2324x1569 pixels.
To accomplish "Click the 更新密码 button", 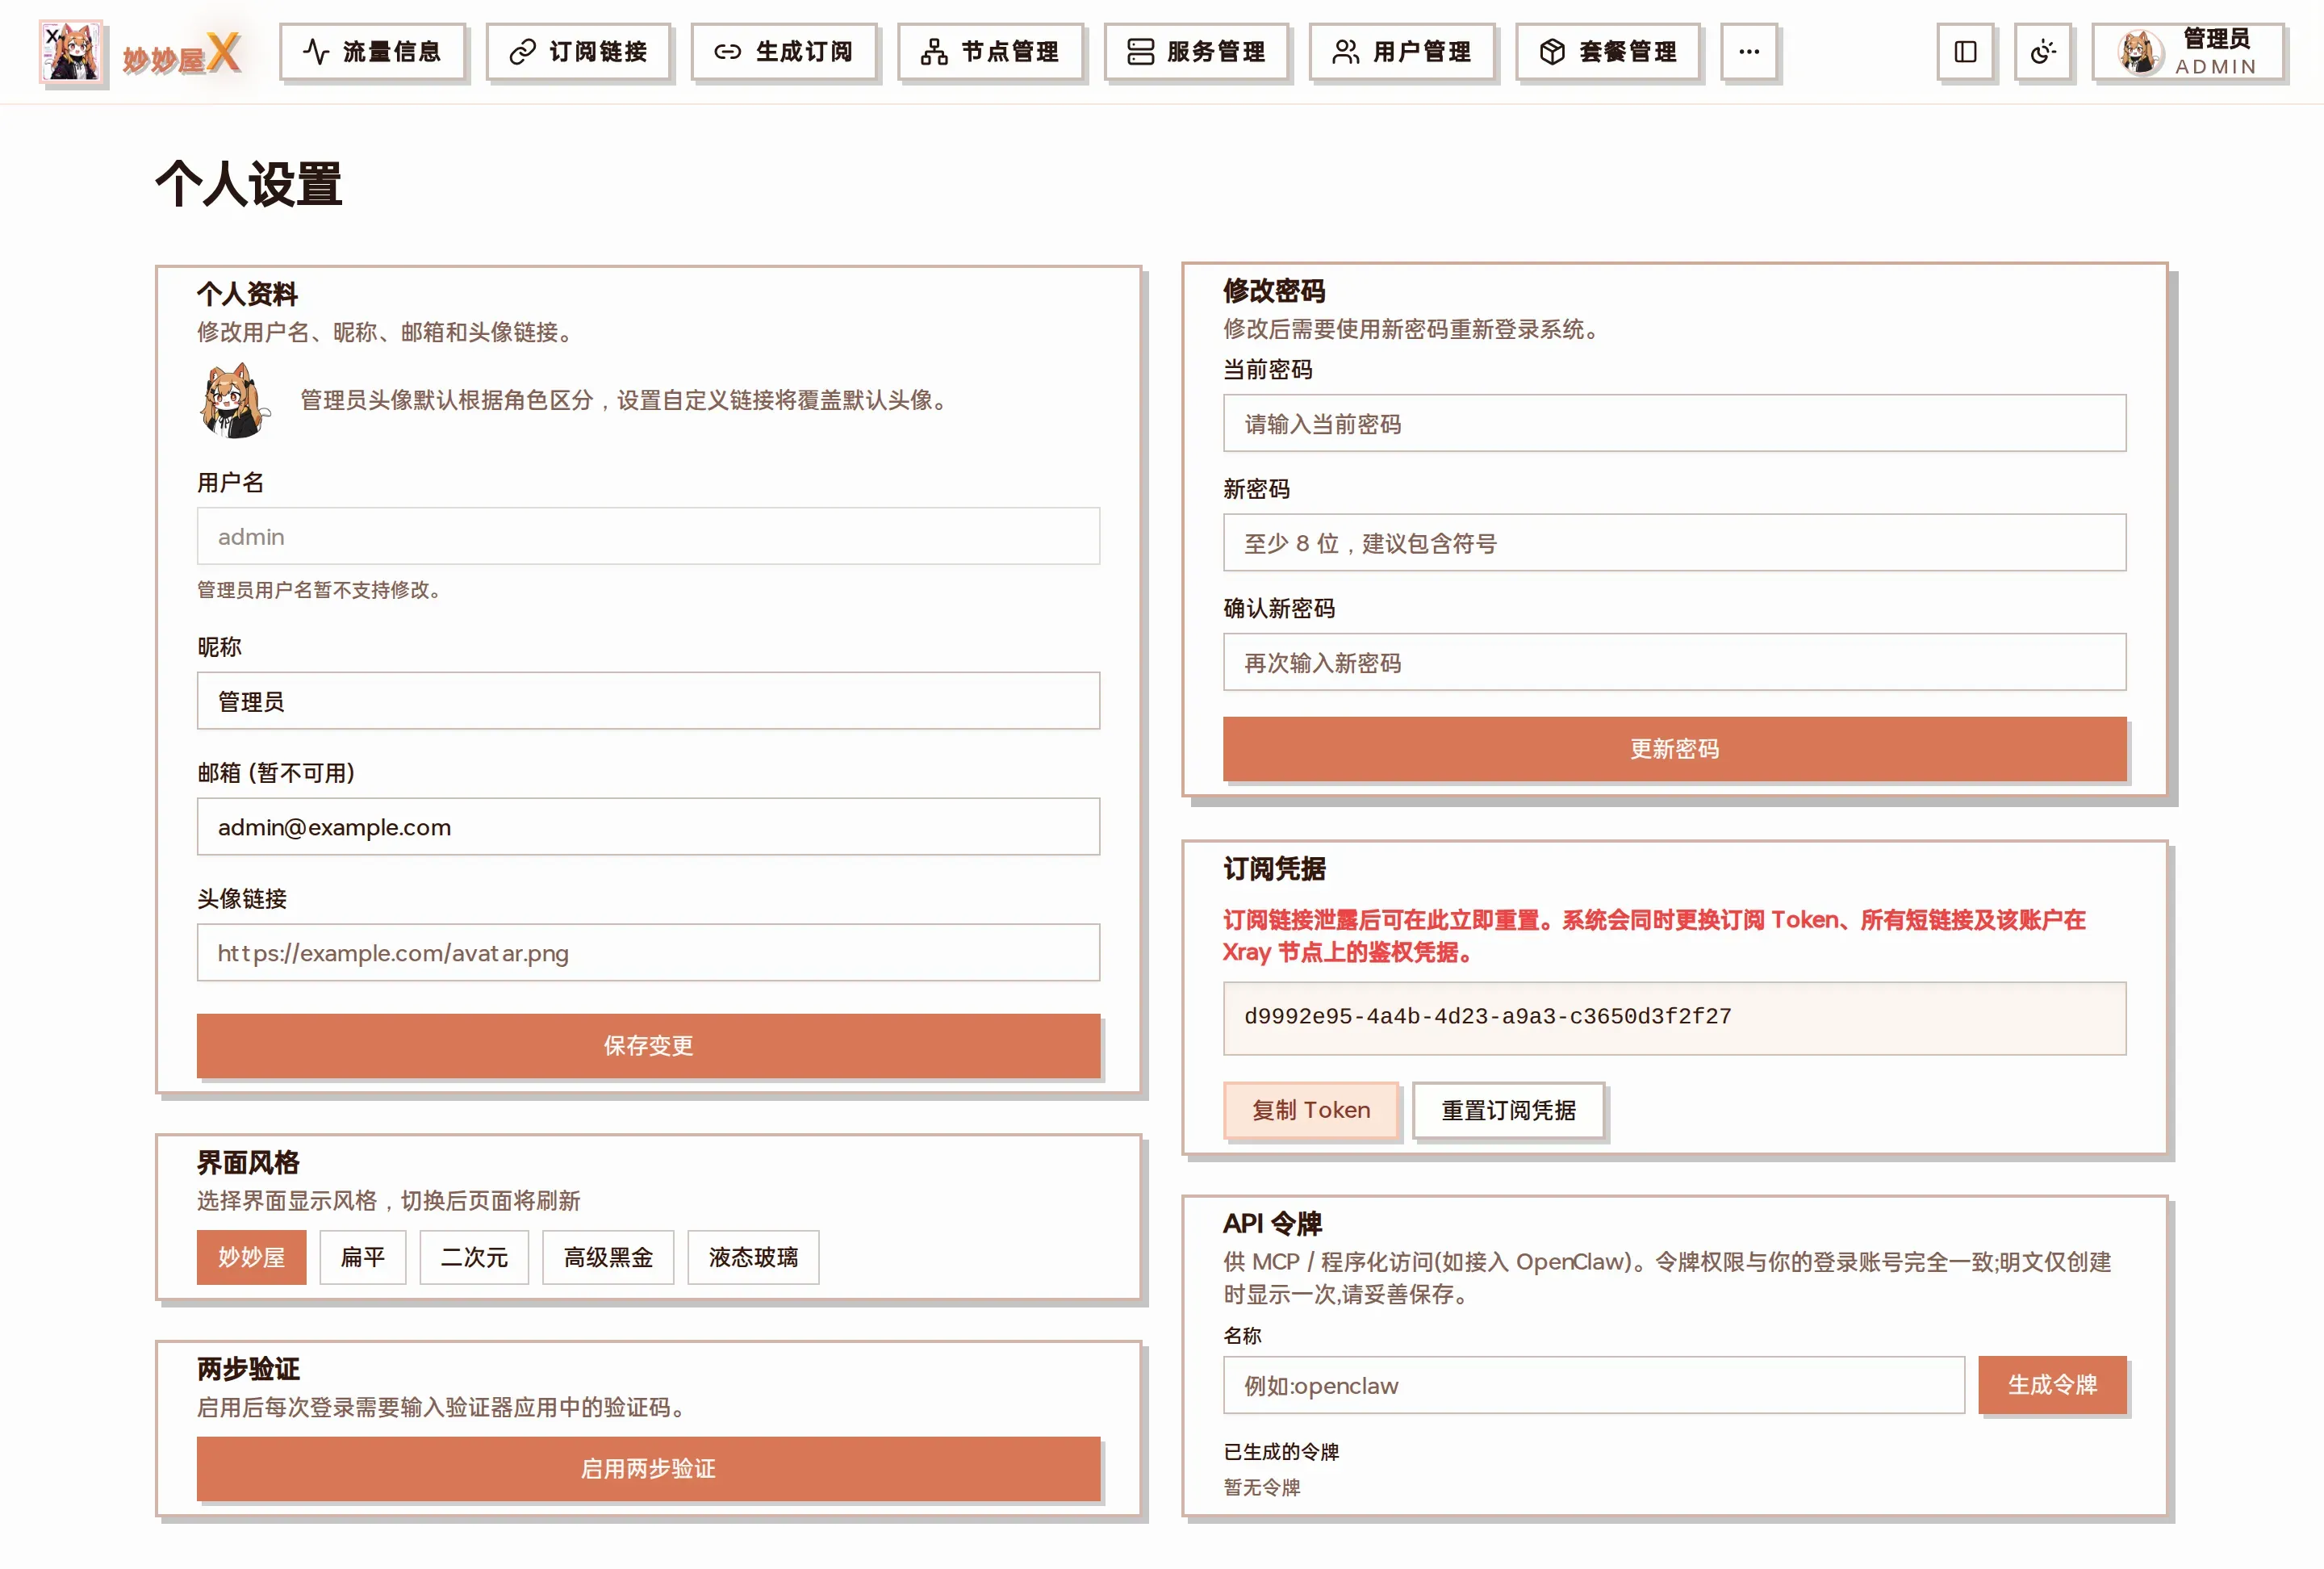I will (x=1675, y=749).
